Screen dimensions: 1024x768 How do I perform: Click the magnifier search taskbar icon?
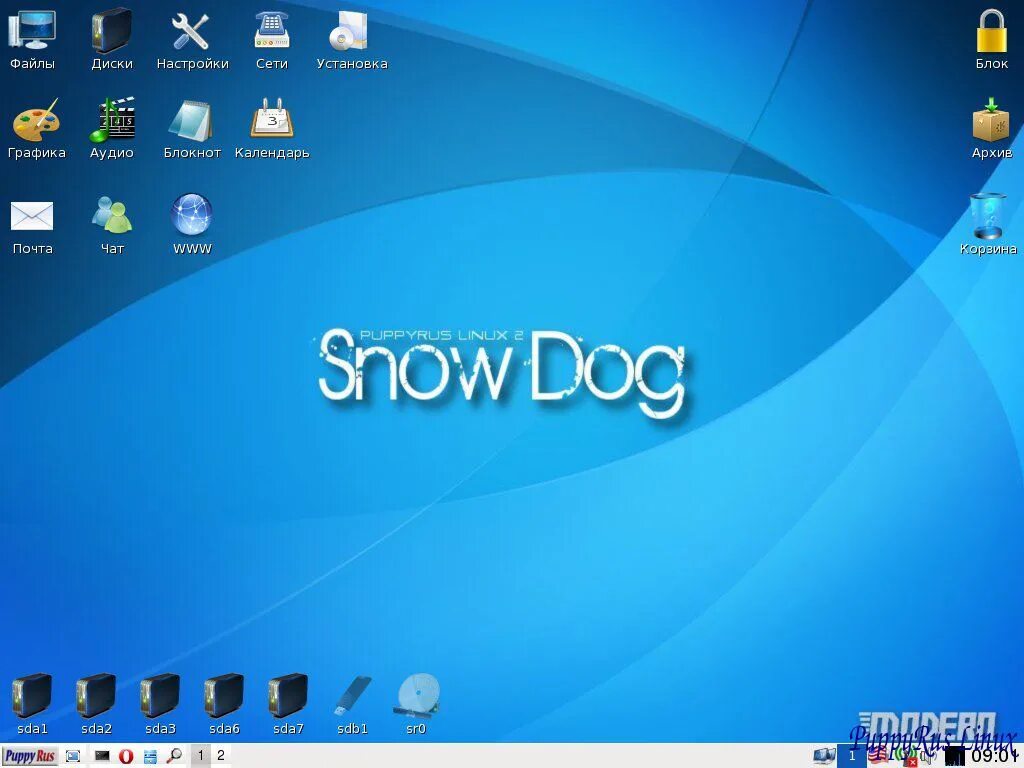[x=174, y=756]
